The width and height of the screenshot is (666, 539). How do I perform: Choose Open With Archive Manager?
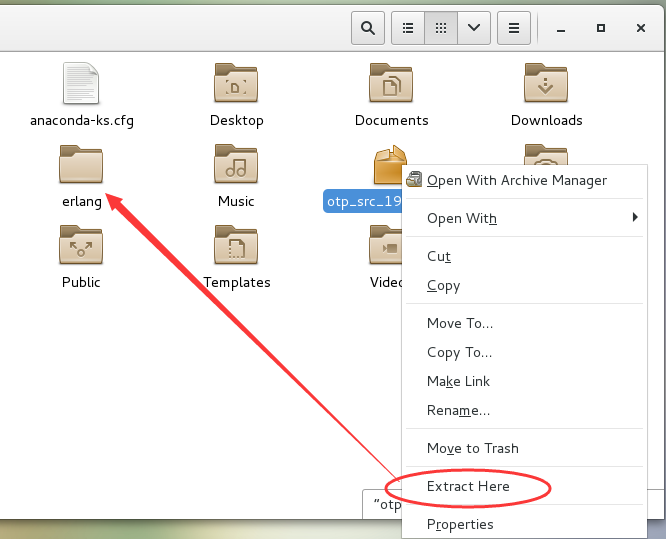click(x=524, y=180)
